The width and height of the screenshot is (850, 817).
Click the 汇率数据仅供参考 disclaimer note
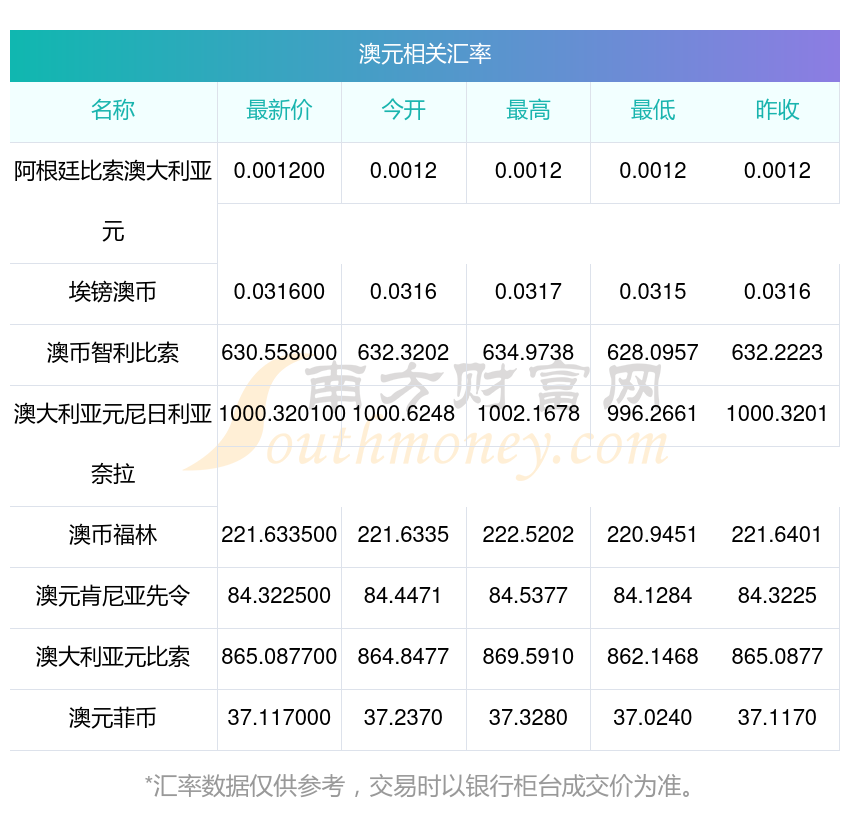pos(419,787)
